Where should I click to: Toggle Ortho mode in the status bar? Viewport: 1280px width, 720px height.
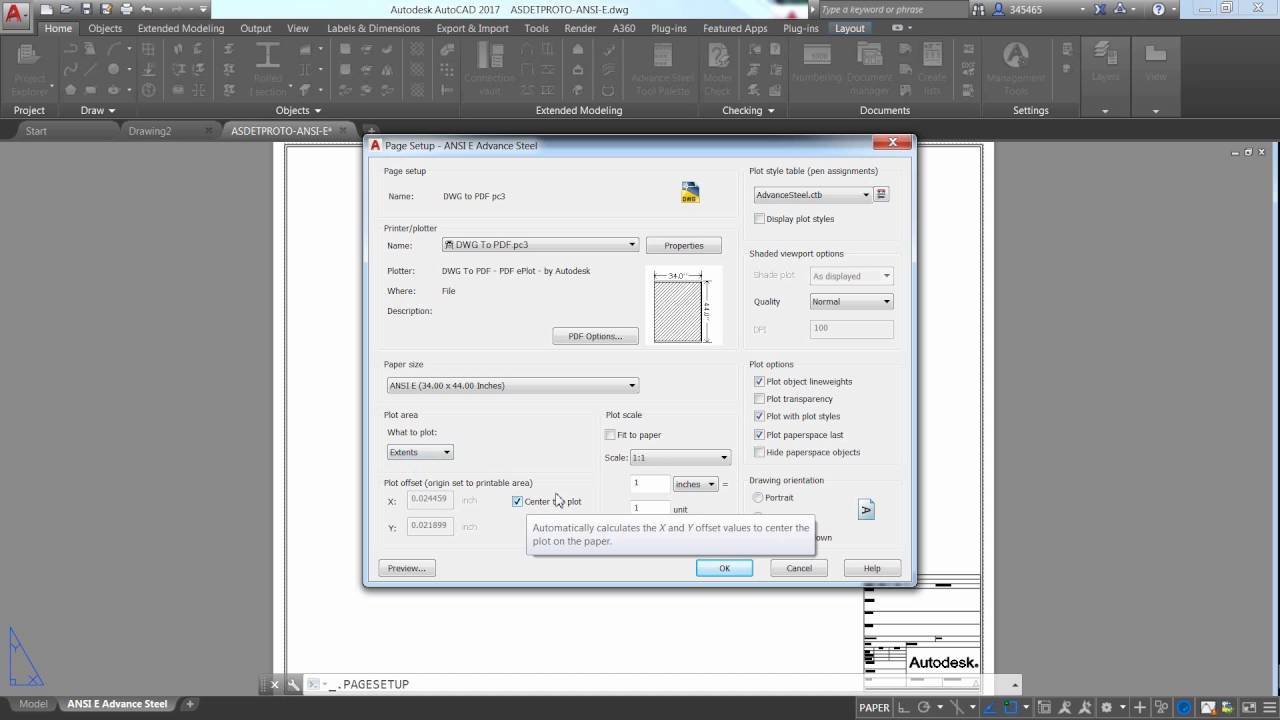(x=904, y=707)
